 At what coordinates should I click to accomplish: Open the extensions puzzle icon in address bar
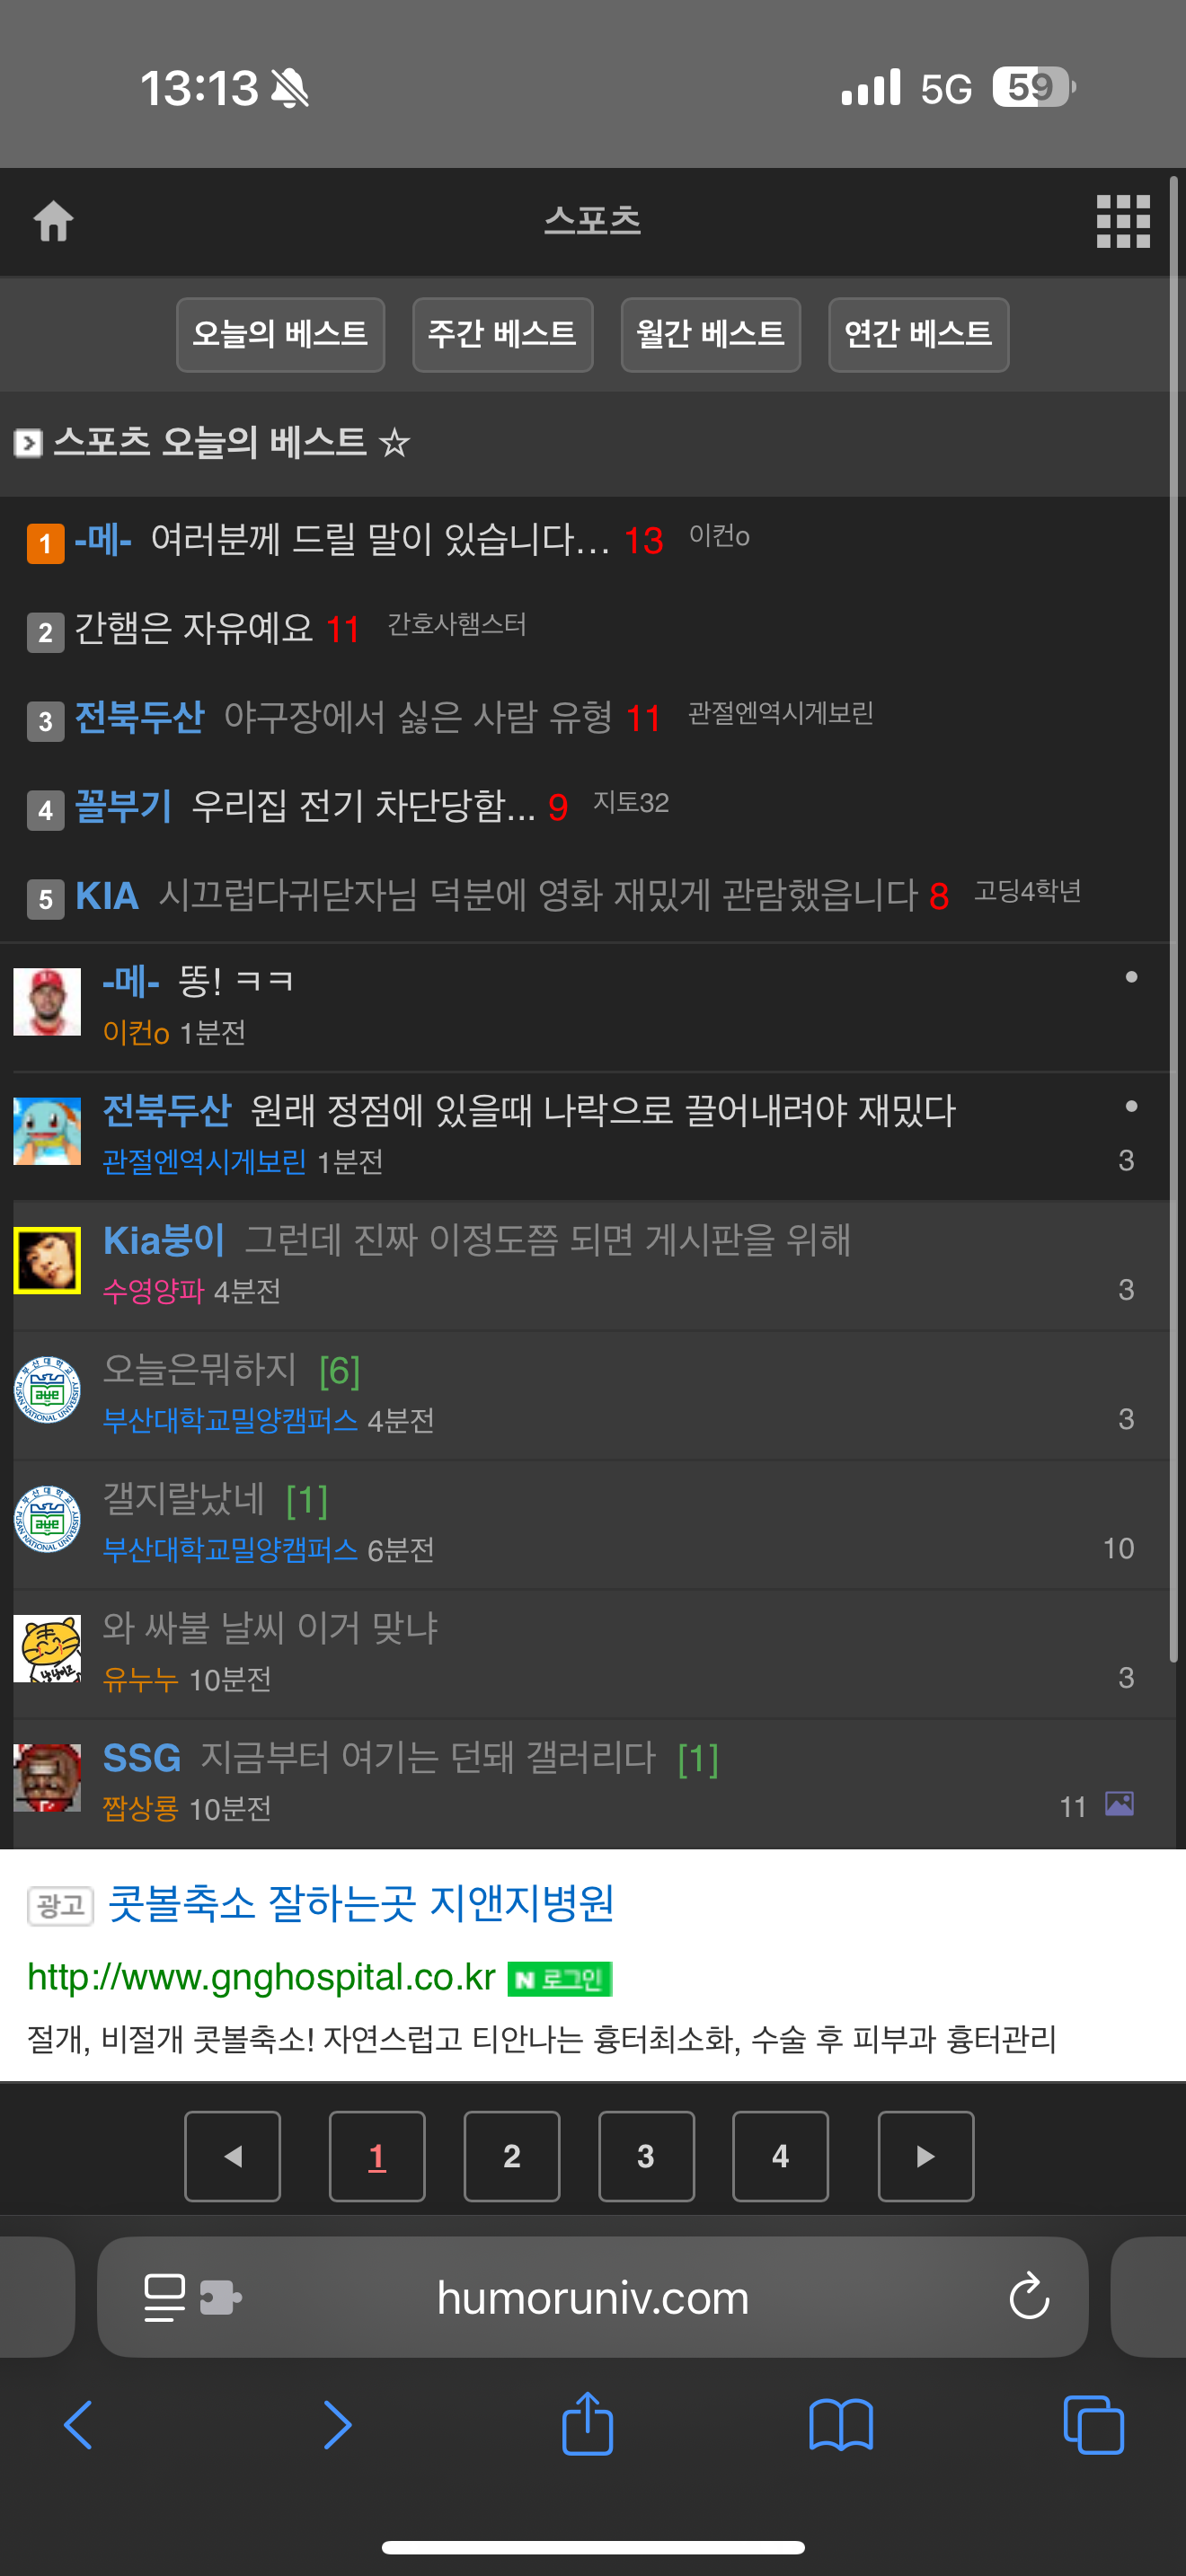[x=221, y=2297]
